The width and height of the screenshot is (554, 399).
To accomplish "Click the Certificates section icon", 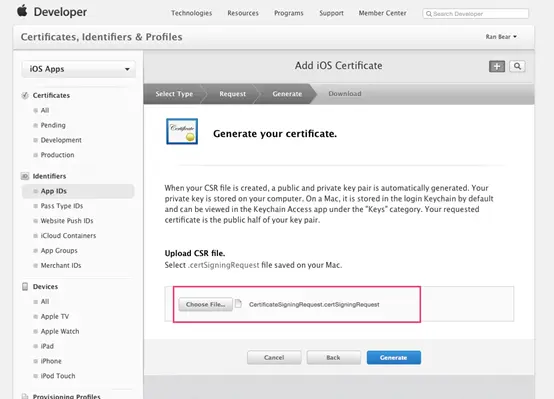I will [x=25, y=95].
